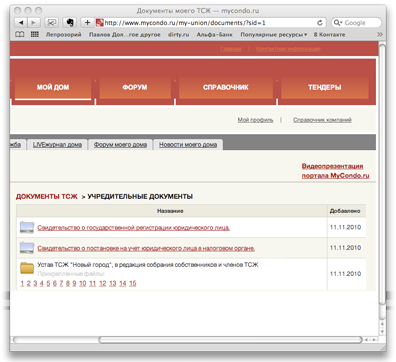Open attached file 1
This screenshot has height=362, width=396.
tap(22, 283)
